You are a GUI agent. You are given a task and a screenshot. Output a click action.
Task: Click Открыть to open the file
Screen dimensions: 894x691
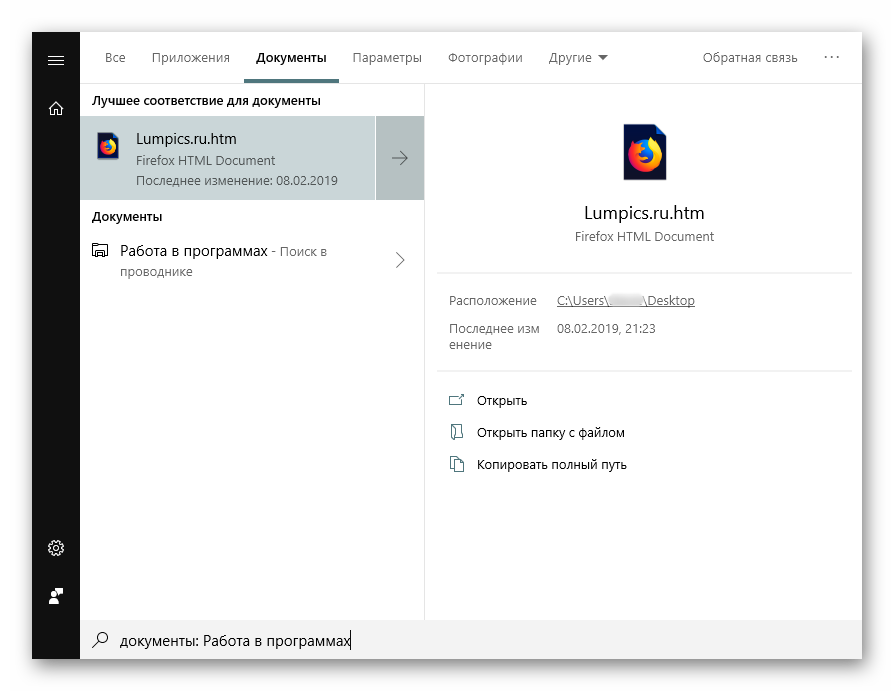point(502,401)
